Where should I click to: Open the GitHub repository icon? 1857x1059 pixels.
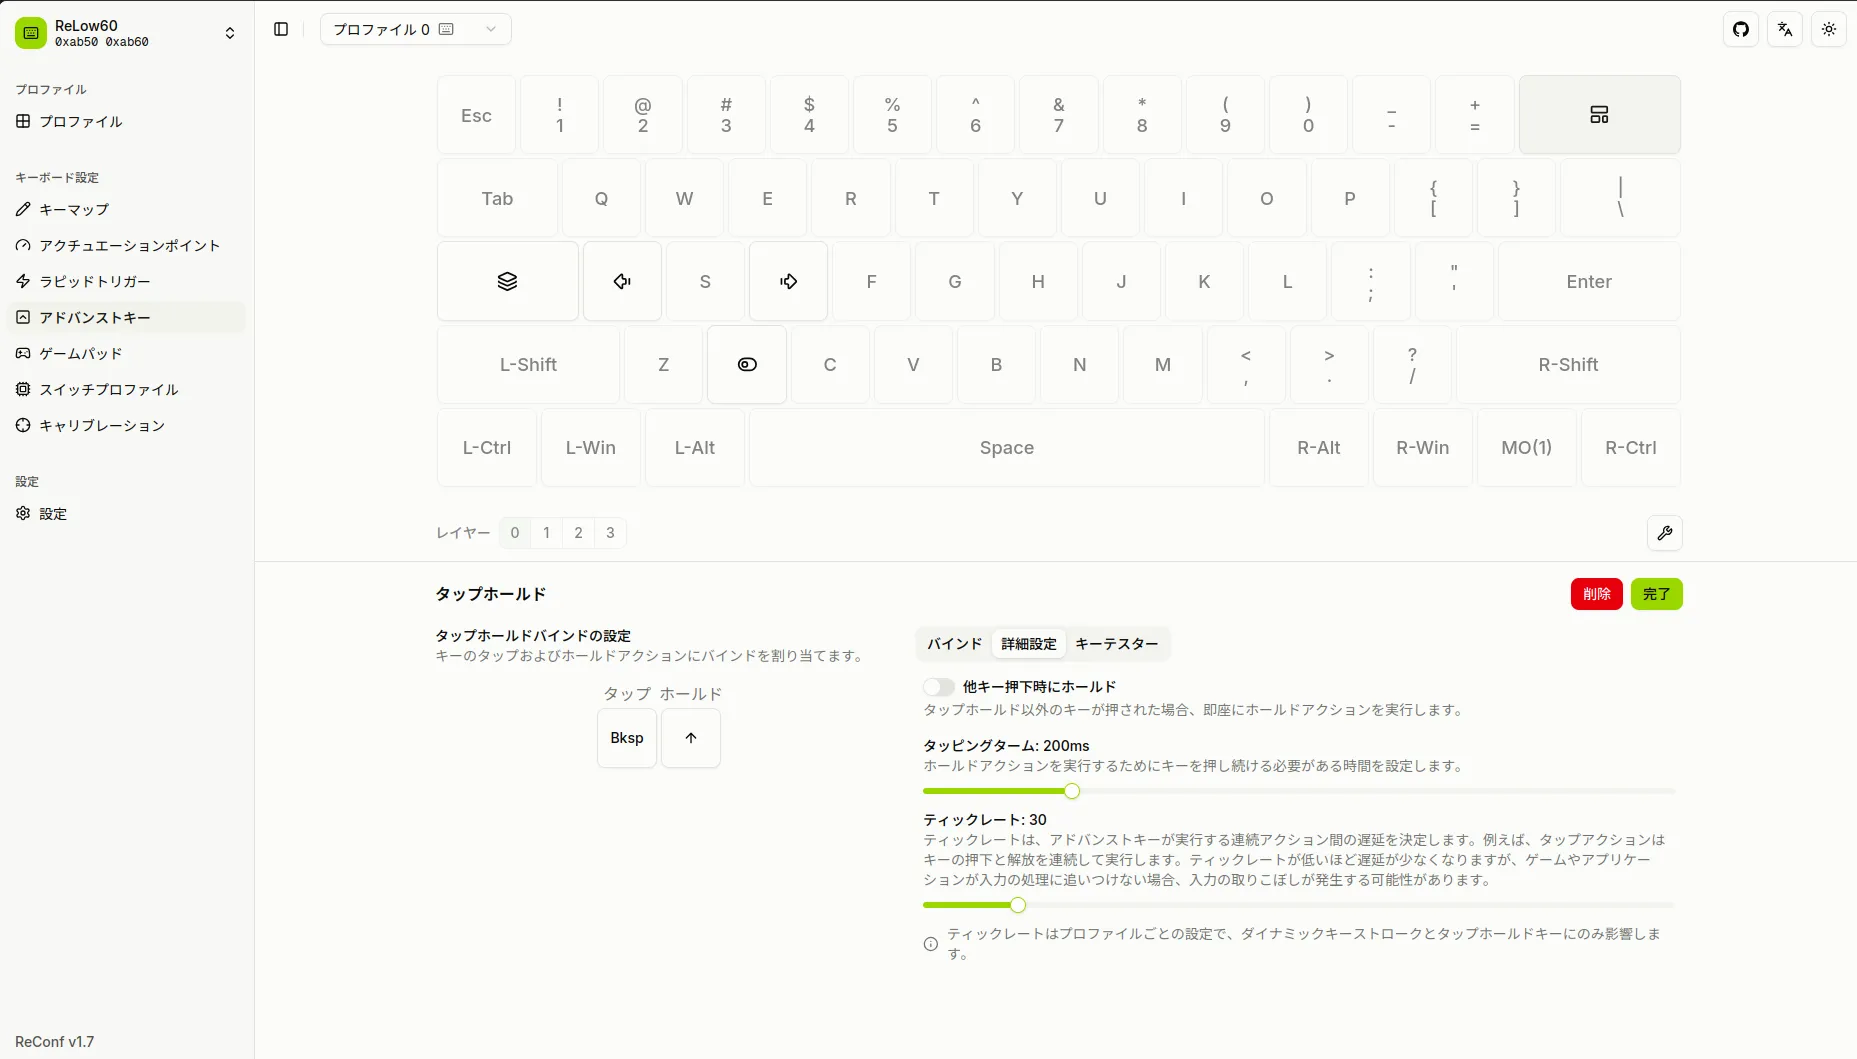pos(1741,29)
